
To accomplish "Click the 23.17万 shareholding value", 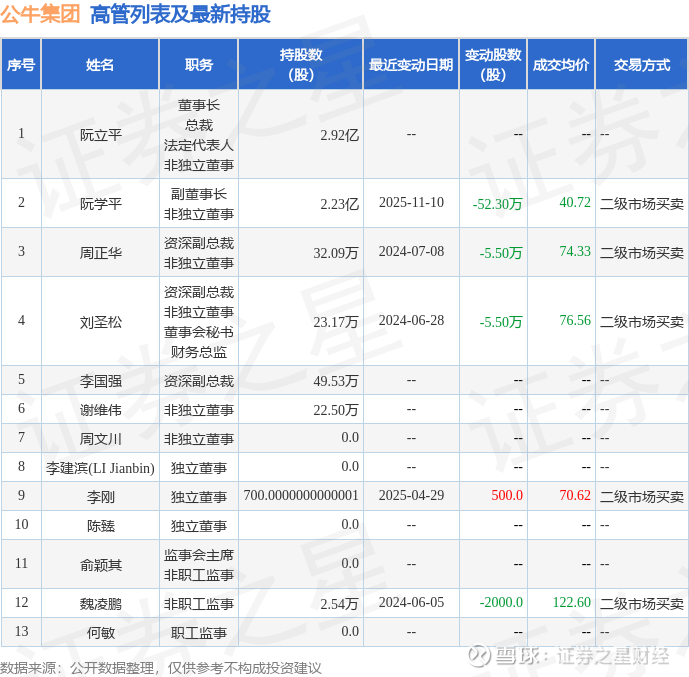I will (336, 322).
